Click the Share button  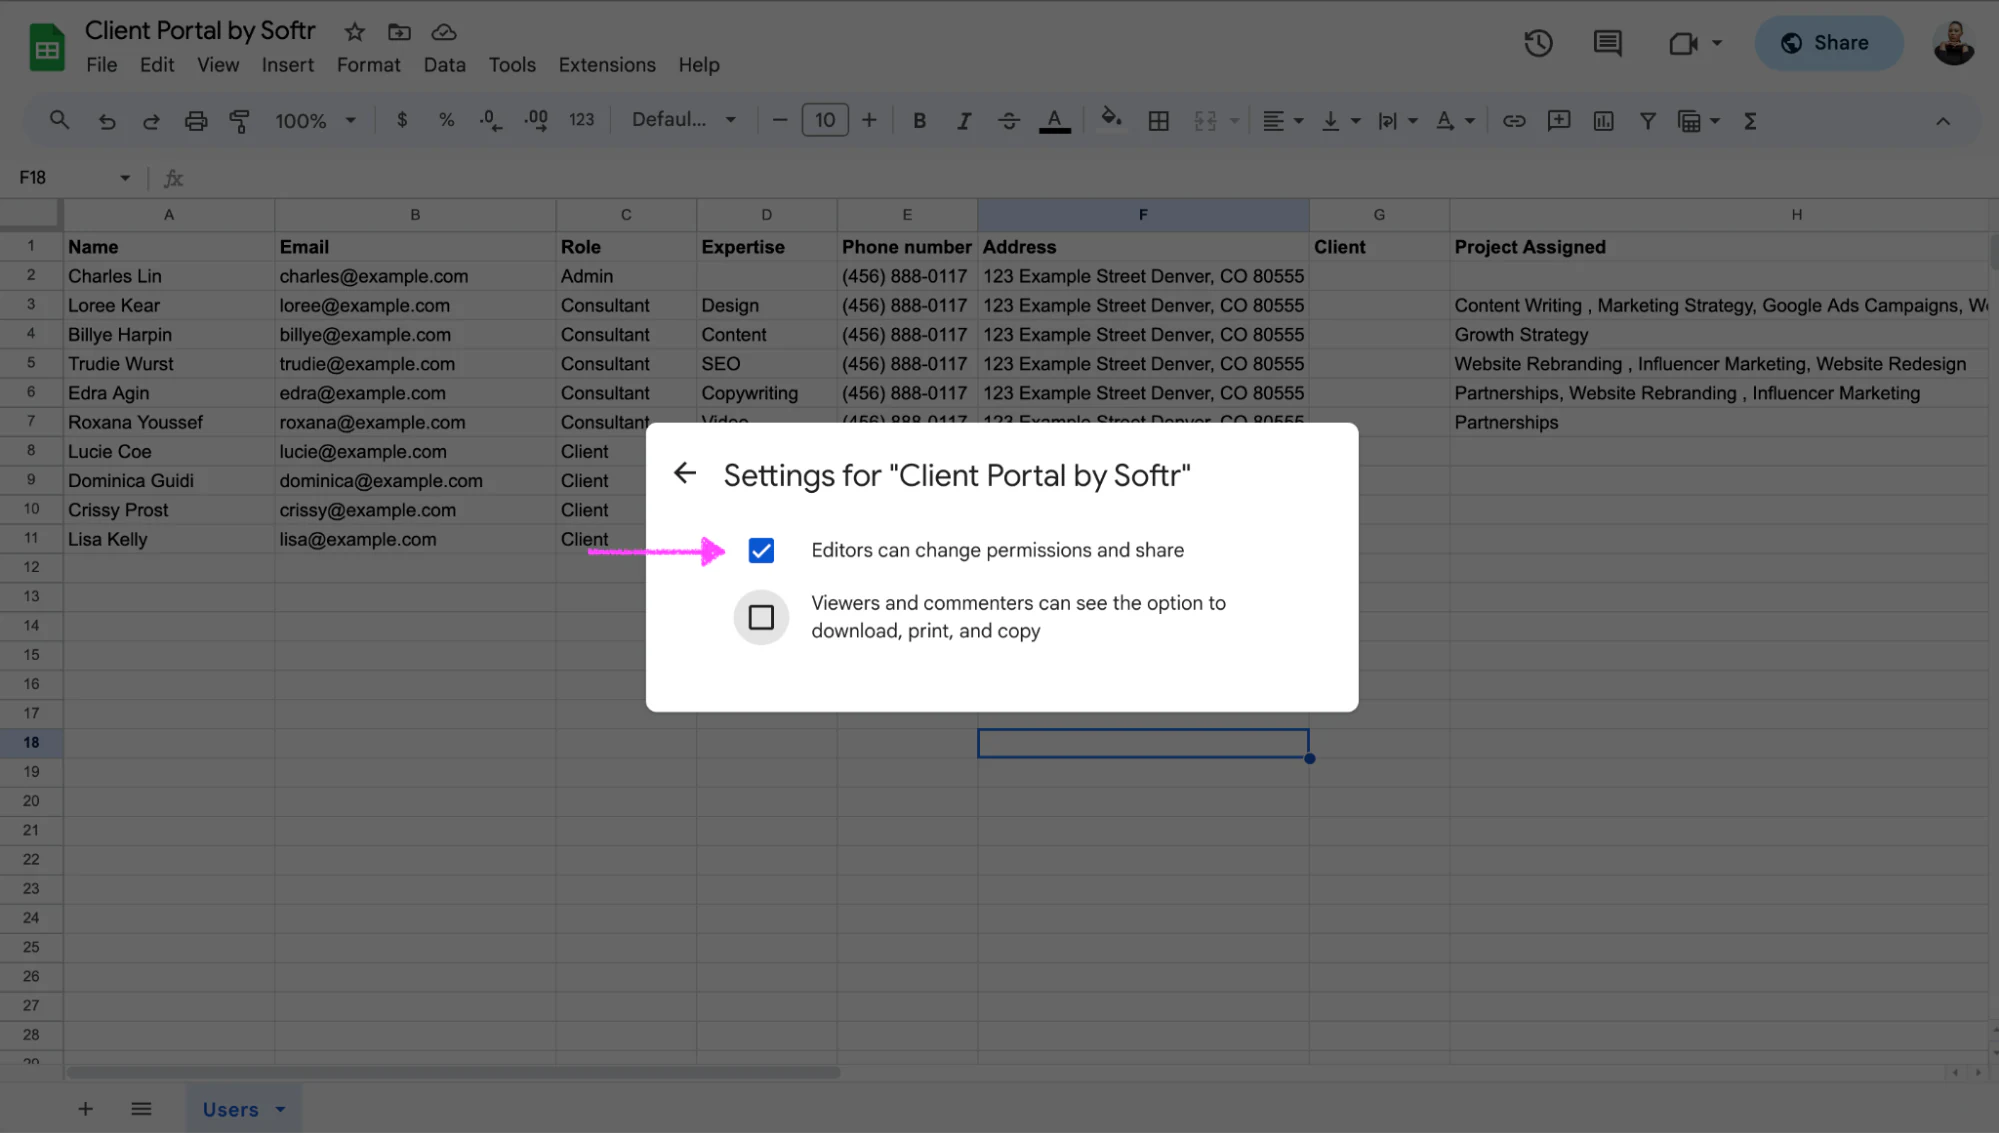(1828, 43)
